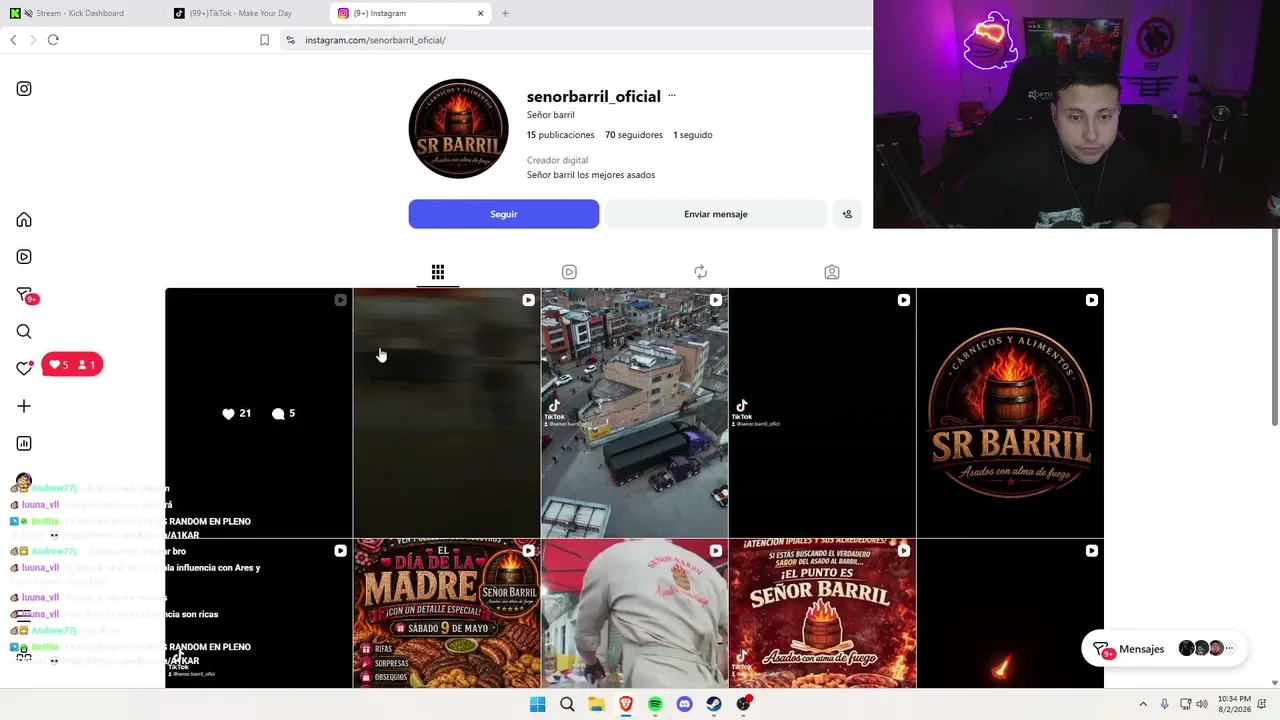Screen dimensions: 1280x720
Task: Open Windows taskbar search
Action: click(x=567, y=704)
